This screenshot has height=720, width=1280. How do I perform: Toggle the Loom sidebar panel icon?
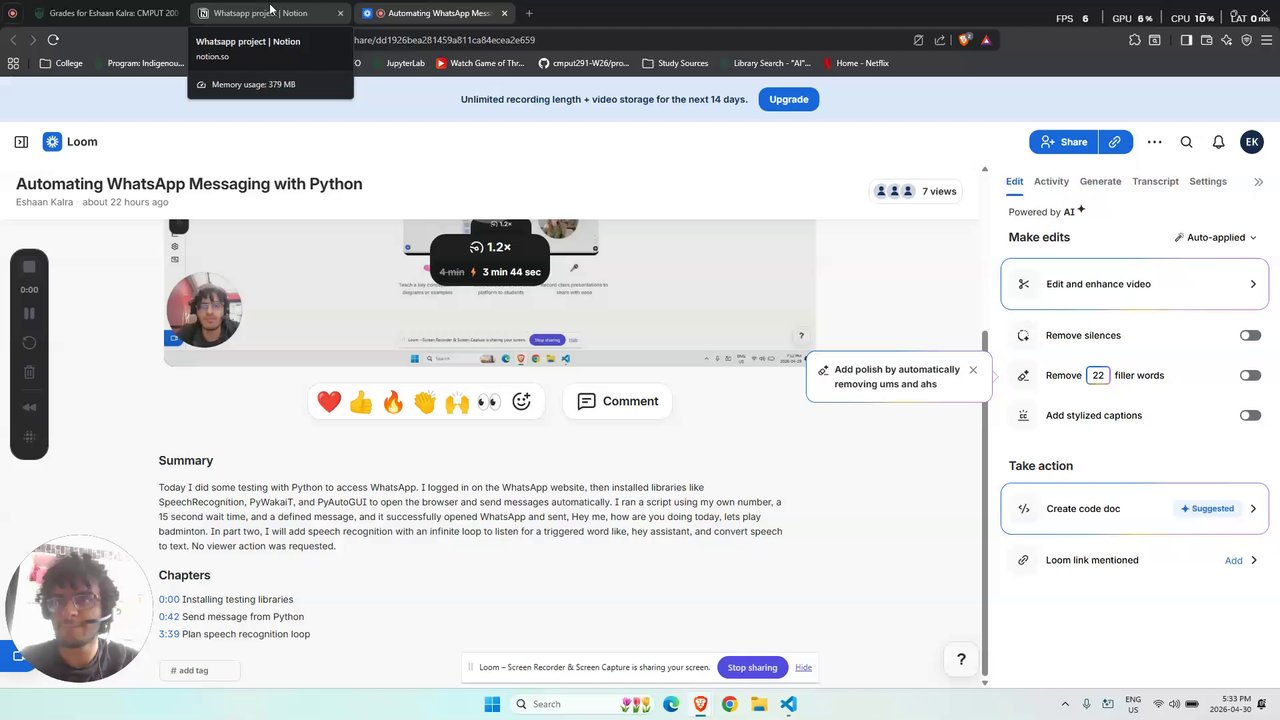tap(21, 142)
